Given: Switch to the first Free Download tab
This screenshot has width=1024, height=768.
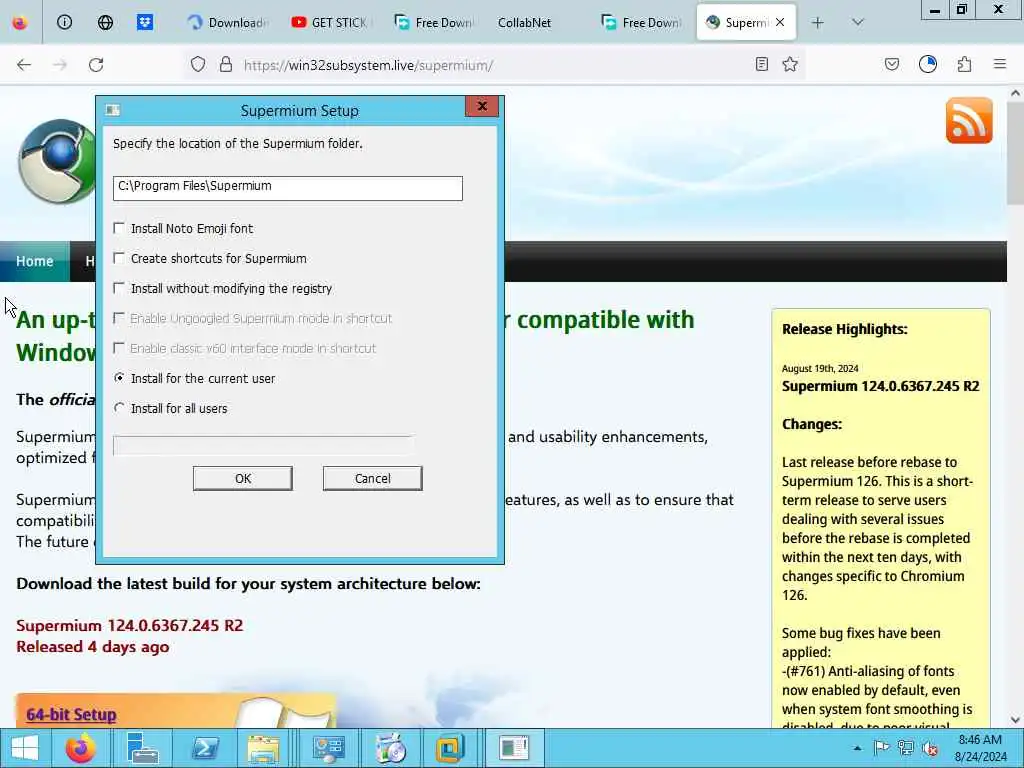Looking at the screenshot, I should [435, 22].
